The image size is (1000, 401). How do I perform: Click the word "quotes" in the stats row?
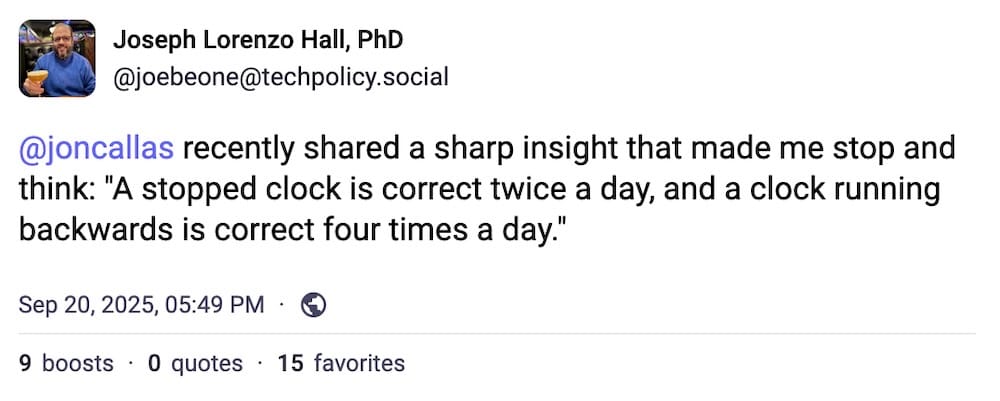207,363
